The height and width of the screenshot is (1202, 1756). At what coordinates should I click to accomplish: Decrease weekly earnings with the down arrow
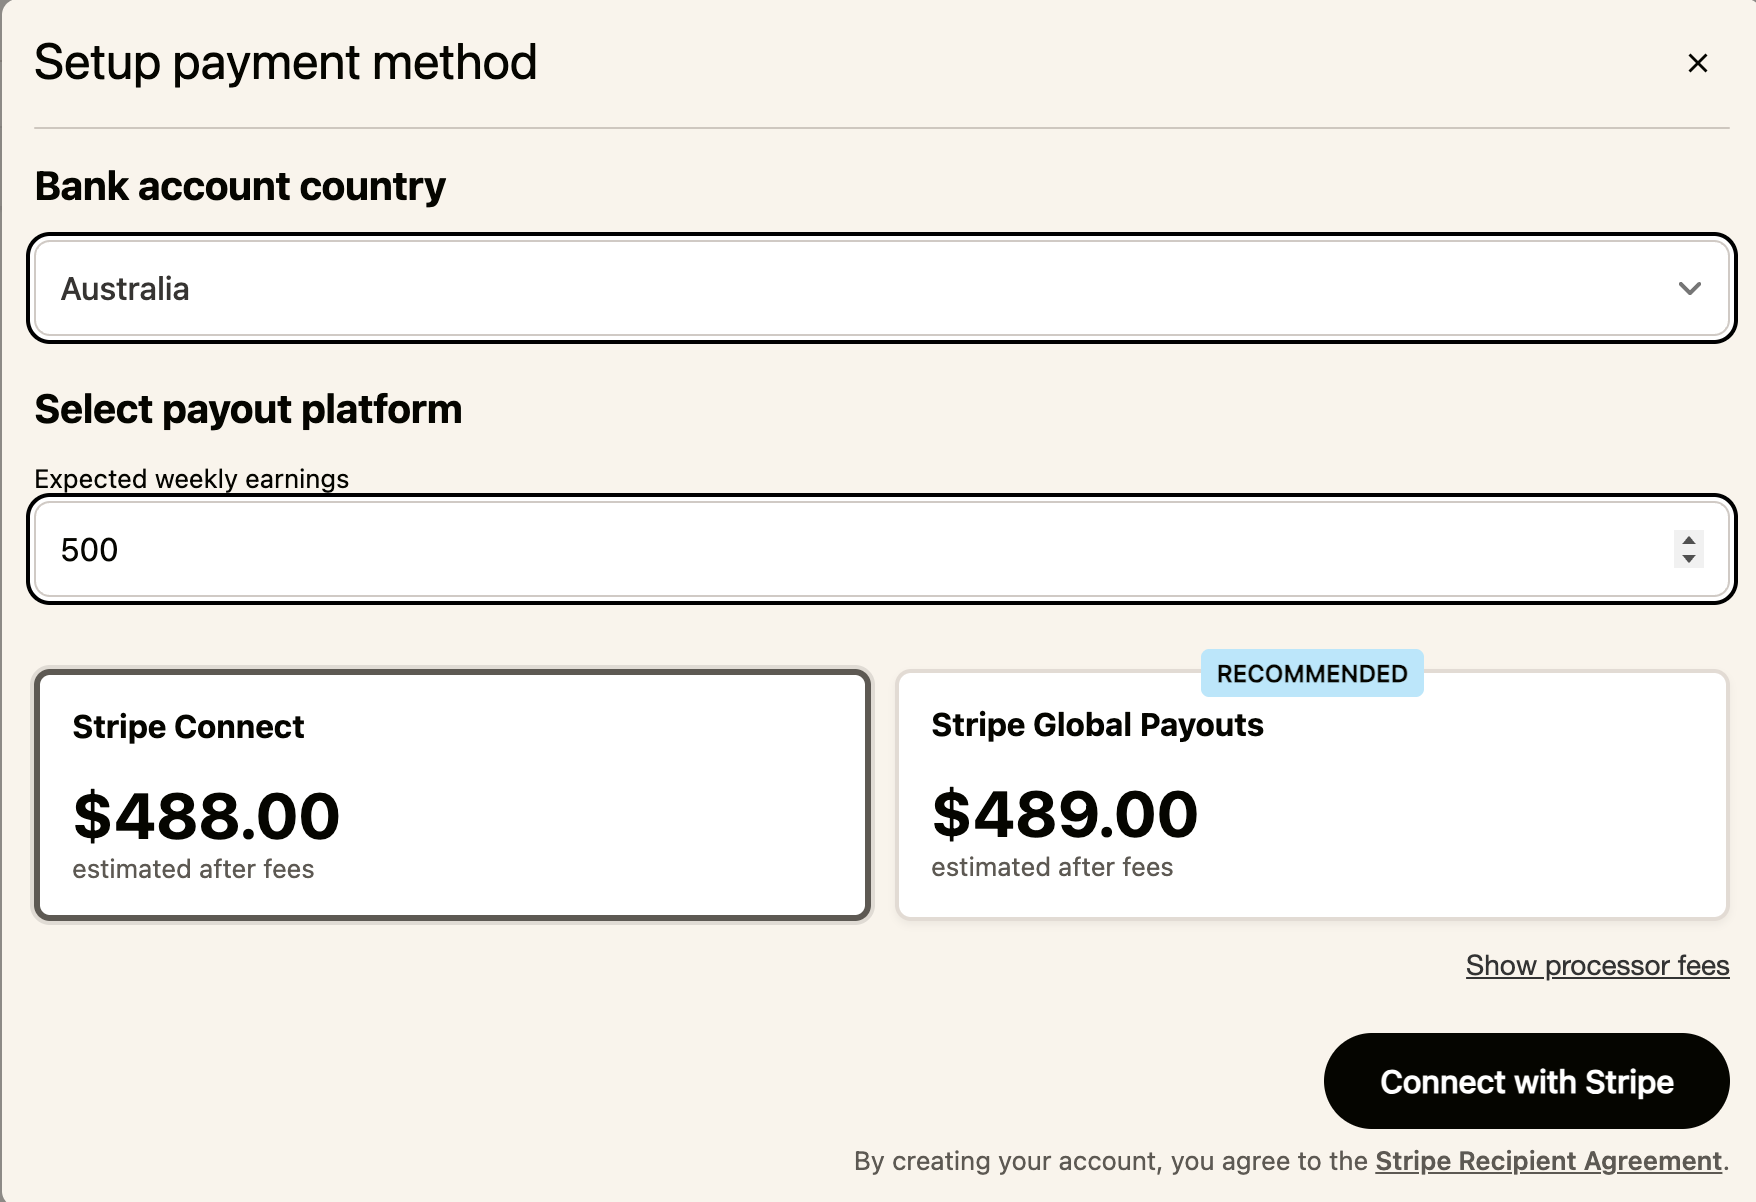click(1688, 558)
